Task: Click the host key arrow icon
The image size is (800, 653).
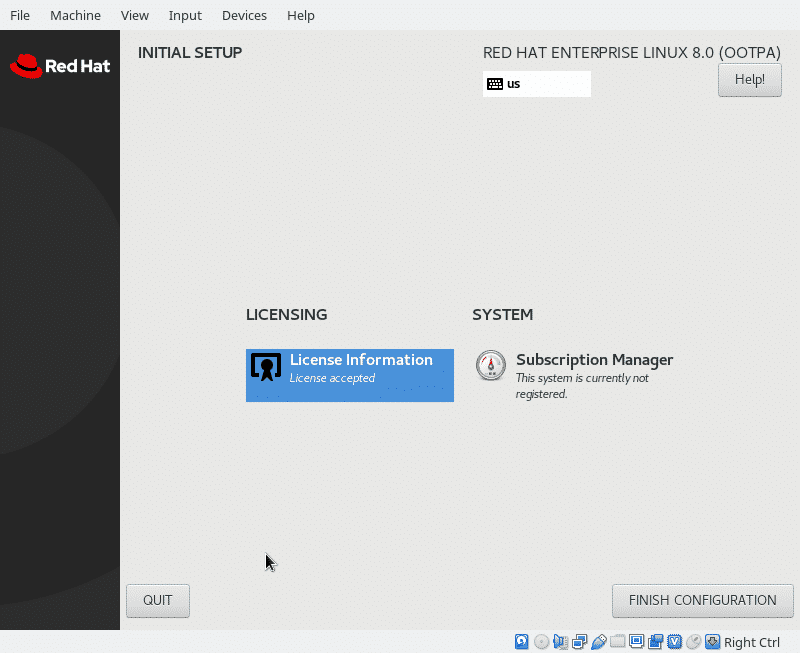Action: [x=712, y=641]
